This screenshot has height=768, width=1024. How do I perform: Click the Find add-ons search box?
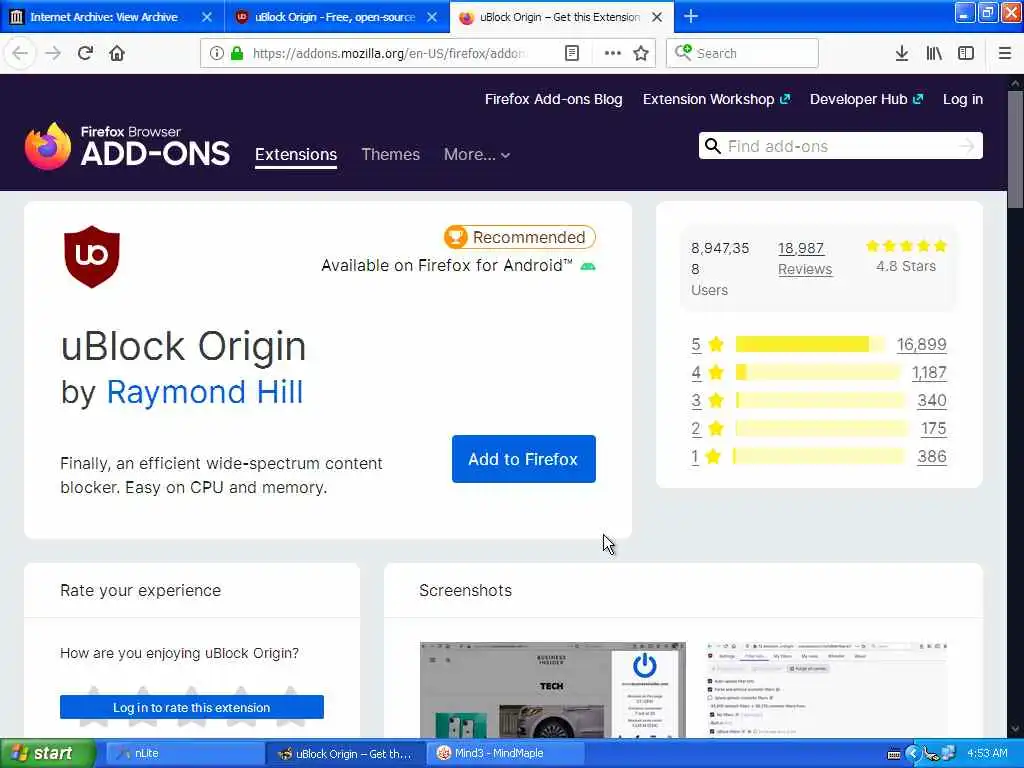[840, 146]
